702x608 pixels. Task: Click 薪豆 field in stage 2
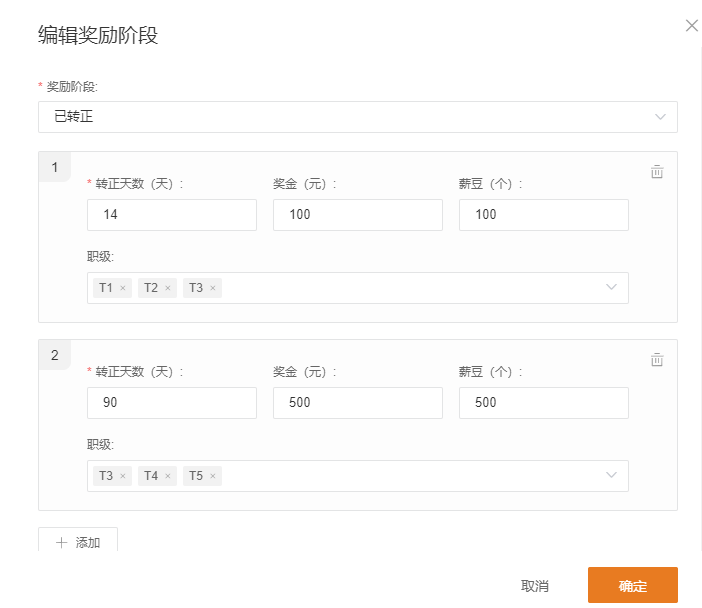coord(544,403)
